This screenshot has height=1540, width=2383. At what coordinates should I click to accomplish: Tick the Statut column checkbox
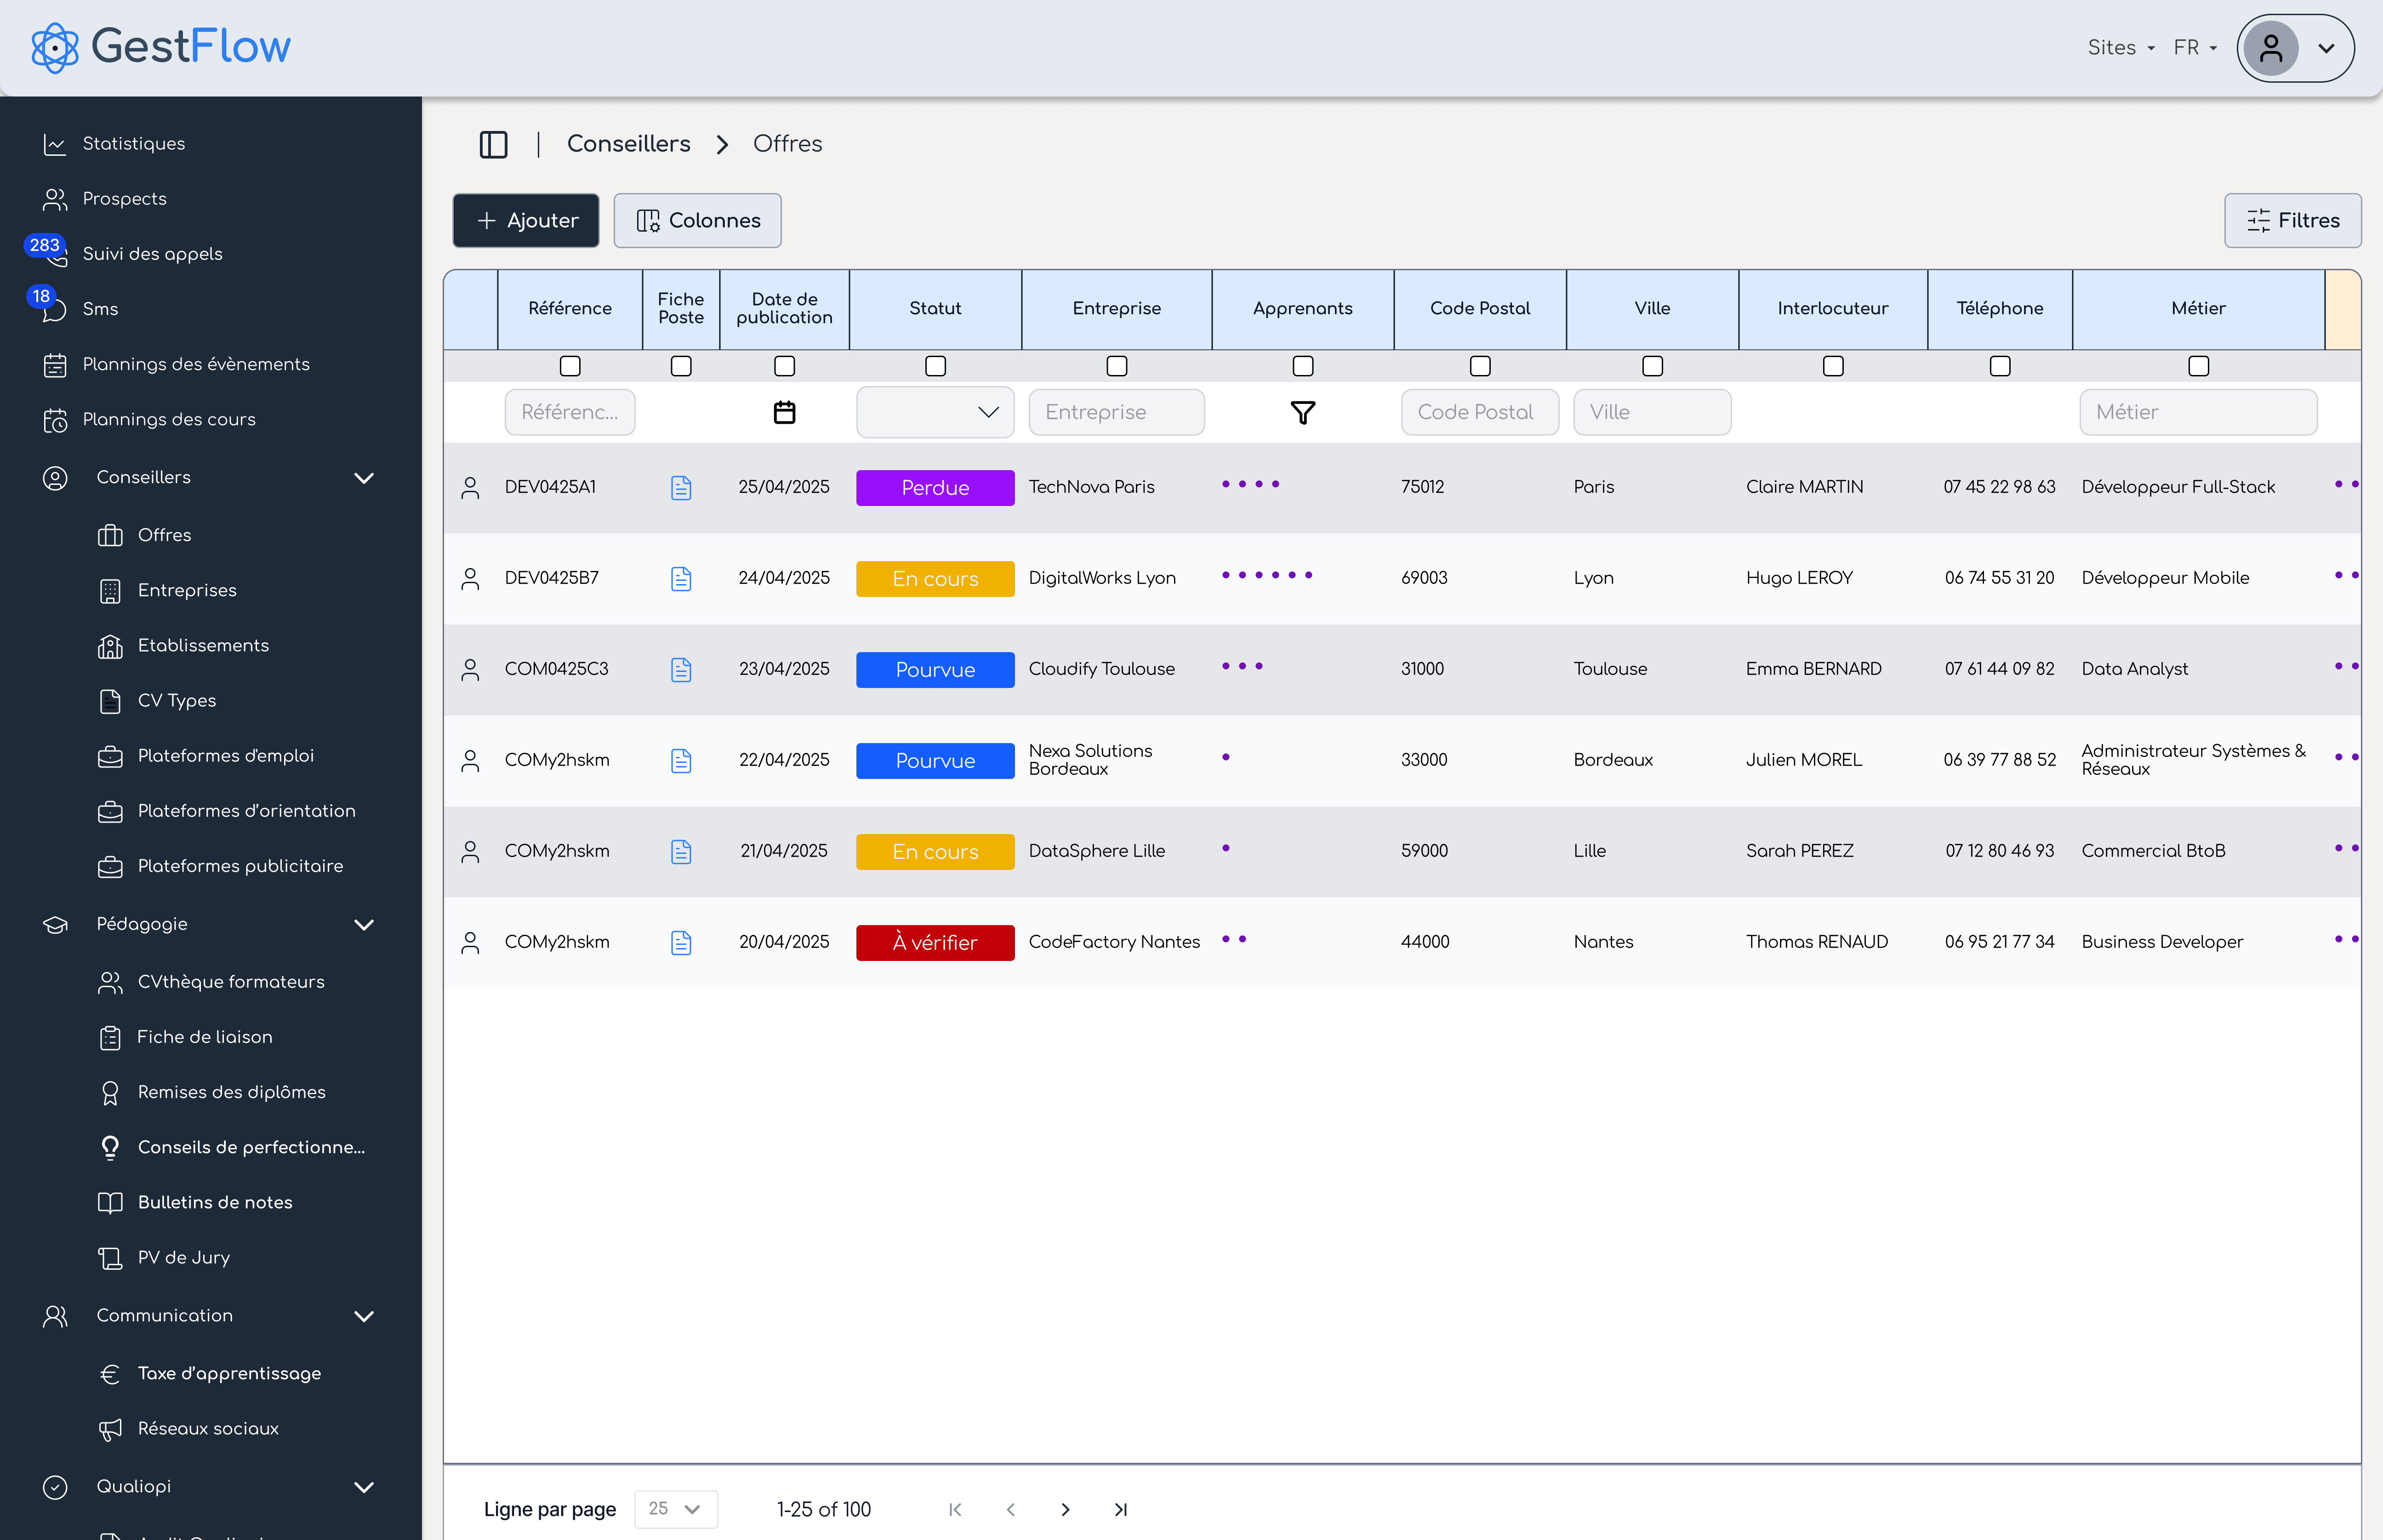pos(935,366)
